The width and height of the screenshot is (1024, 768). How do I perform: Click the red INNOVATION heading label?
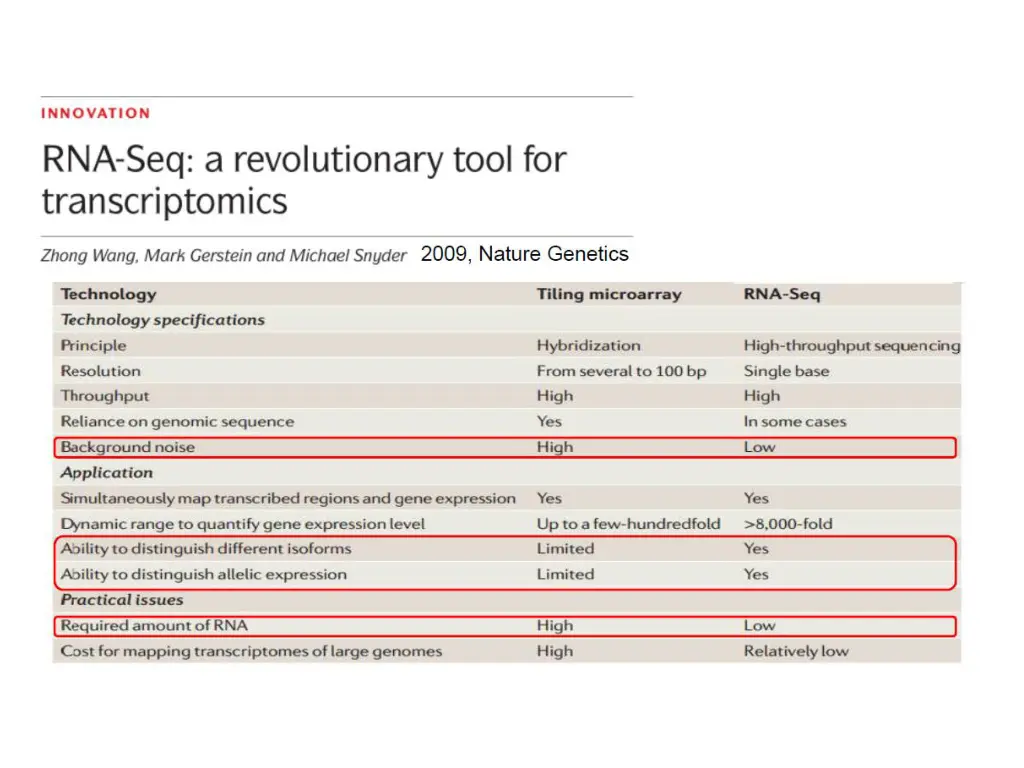point(95,113)
